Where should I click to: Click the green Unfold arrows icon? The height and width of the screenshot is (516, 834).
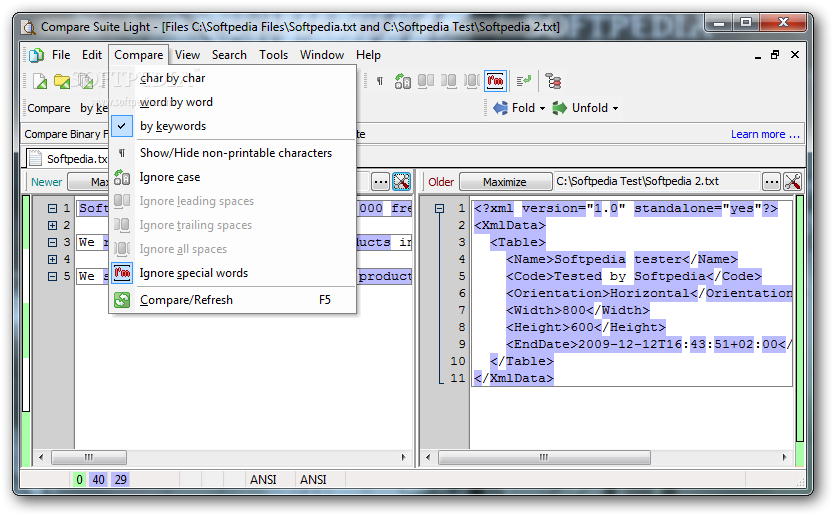click(559, 108)
